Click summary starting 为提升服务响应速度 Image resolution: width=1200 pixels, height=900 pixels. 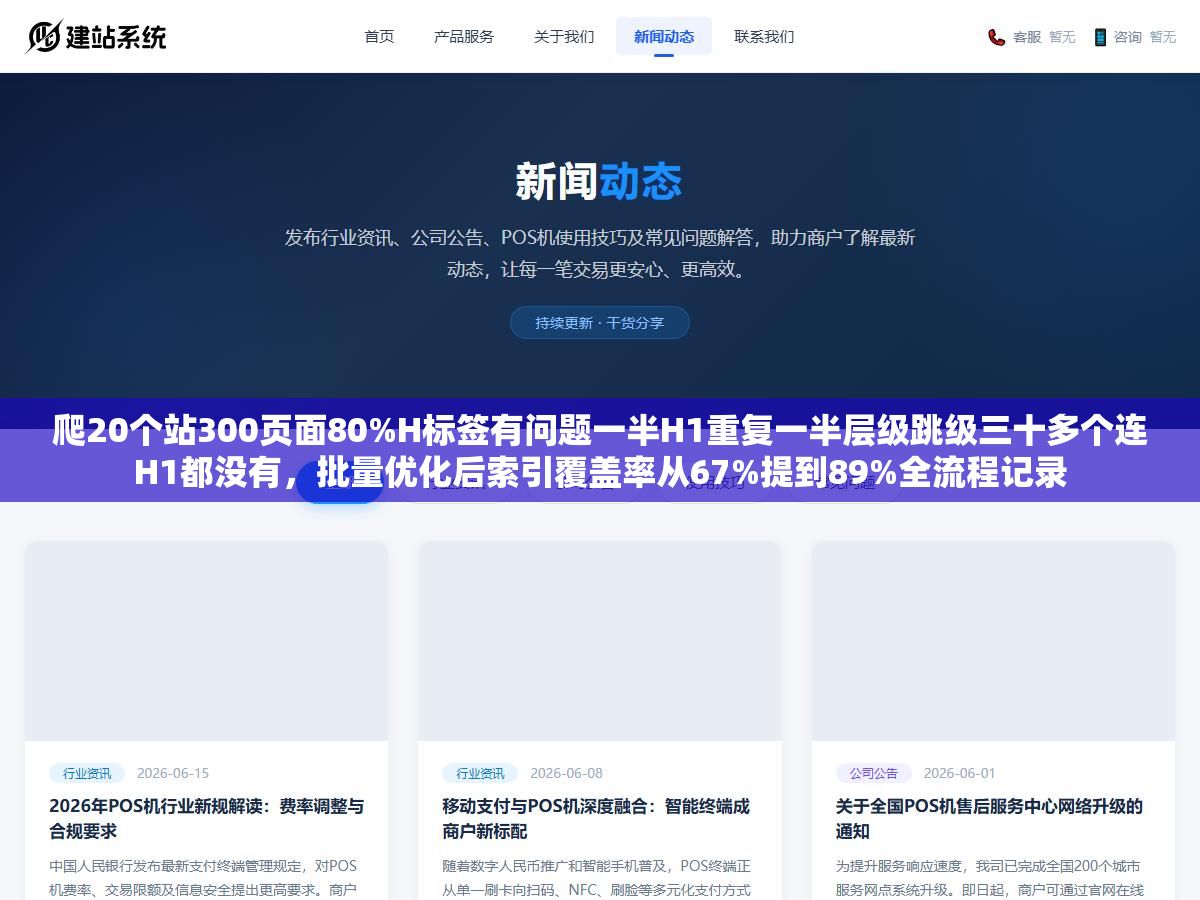(989, 877)
